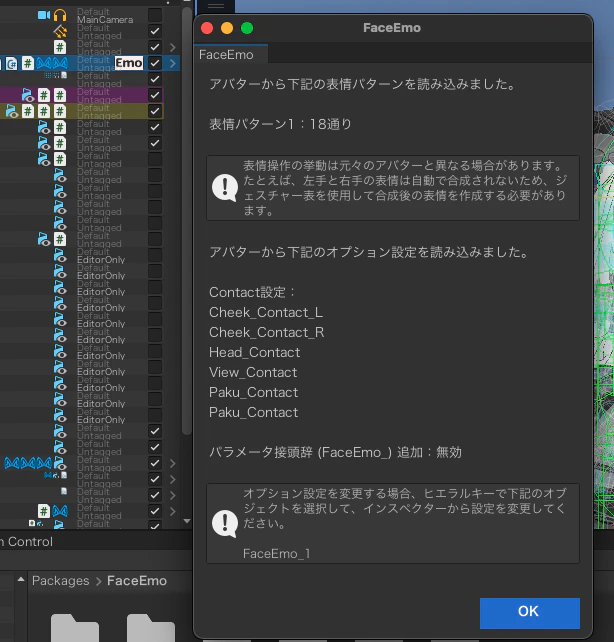Open the Version Control tab ending in 'Control'
Screen dimensions: 614x642
click(27, 541)
